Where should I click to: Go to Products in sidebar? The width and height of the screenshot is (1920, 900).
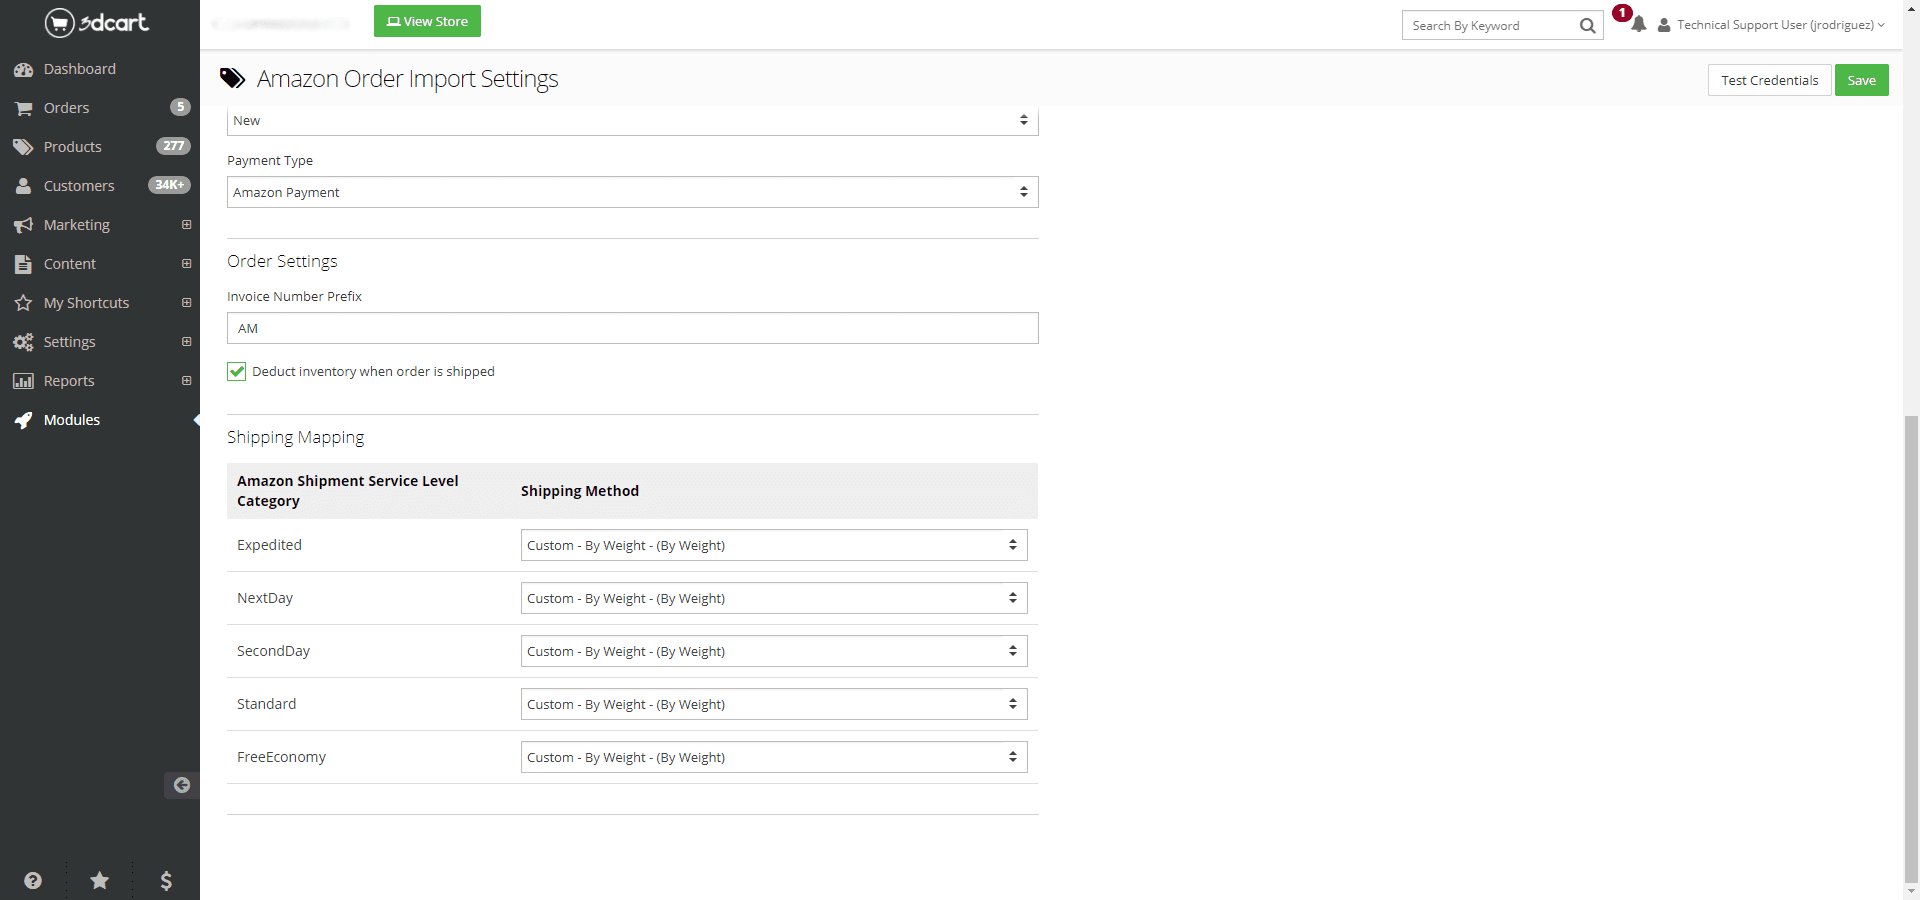point(72,147)
